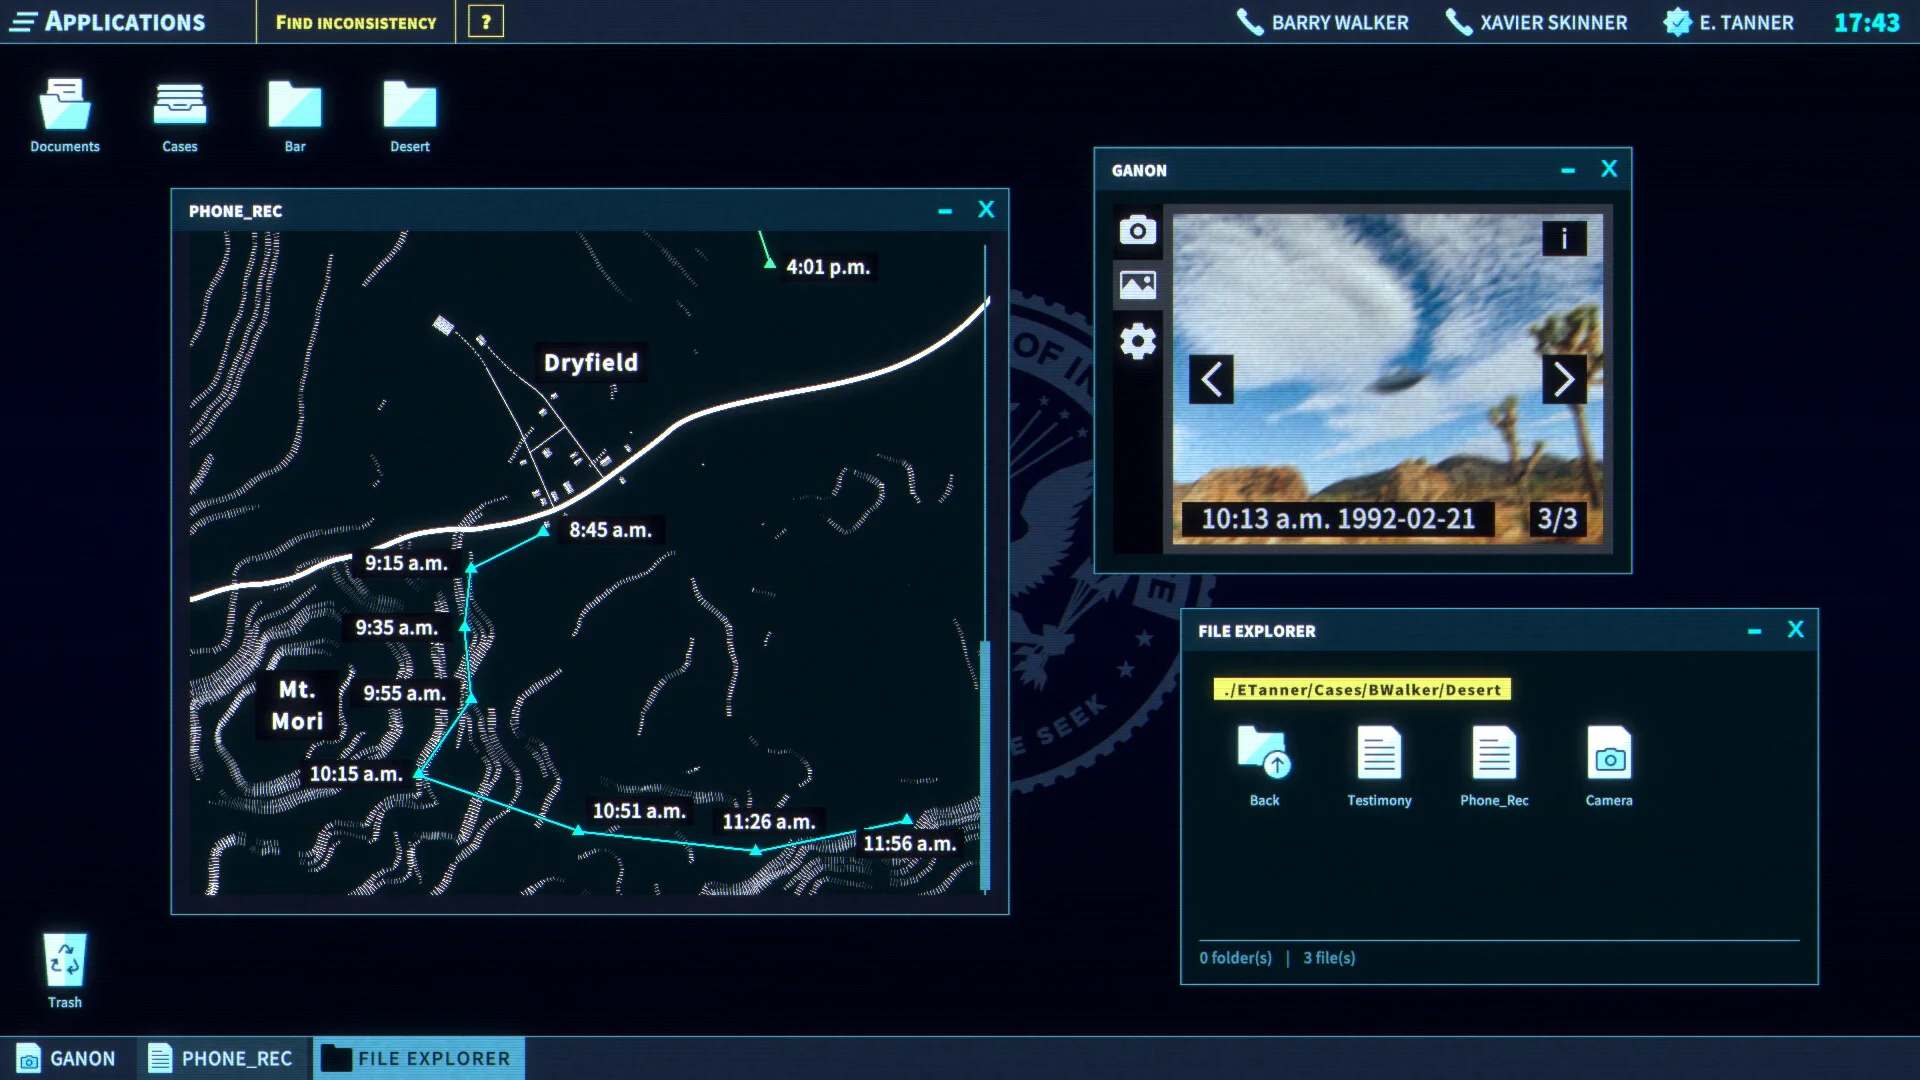This screenshot has width=1920, height=1080.
Task: Open the camera tab in GANON
Action: coord(1137,229)
